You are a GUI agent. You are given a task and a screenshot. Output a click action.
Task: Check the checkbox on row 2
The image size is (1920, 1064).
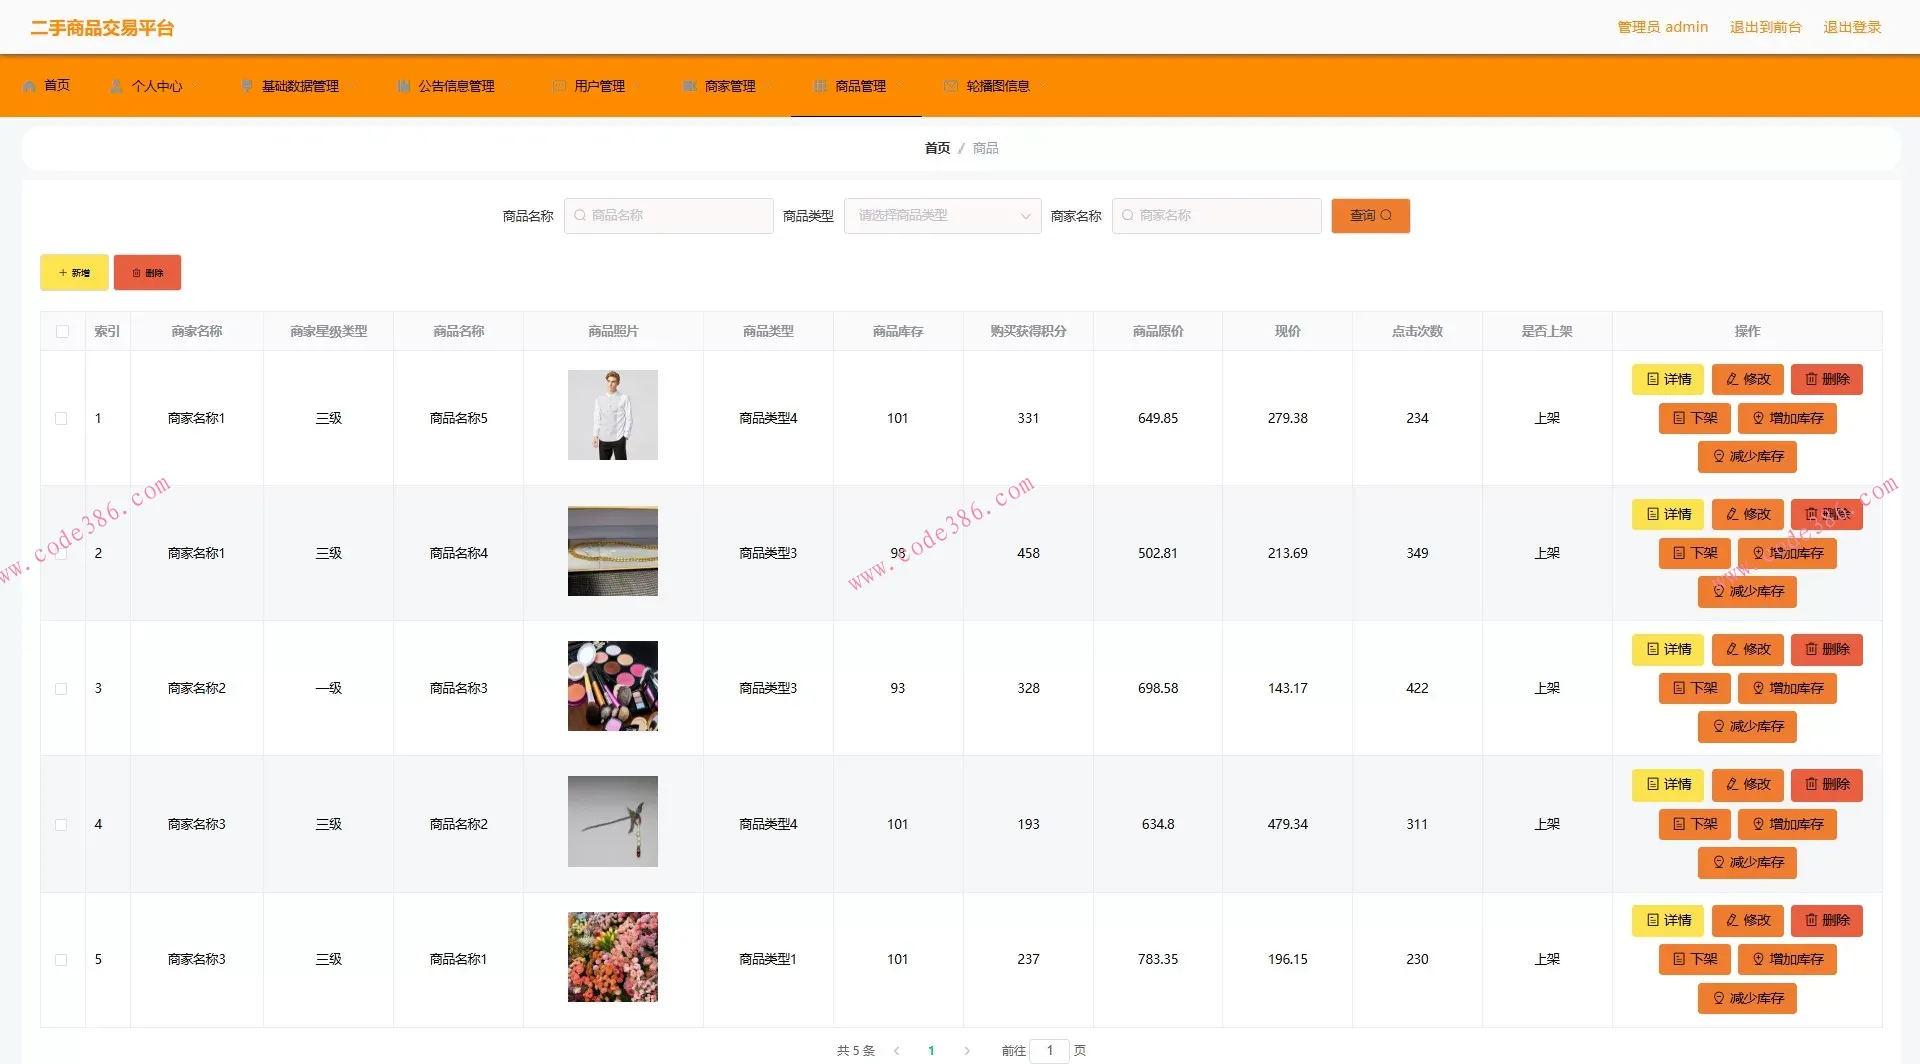[61, 552]
